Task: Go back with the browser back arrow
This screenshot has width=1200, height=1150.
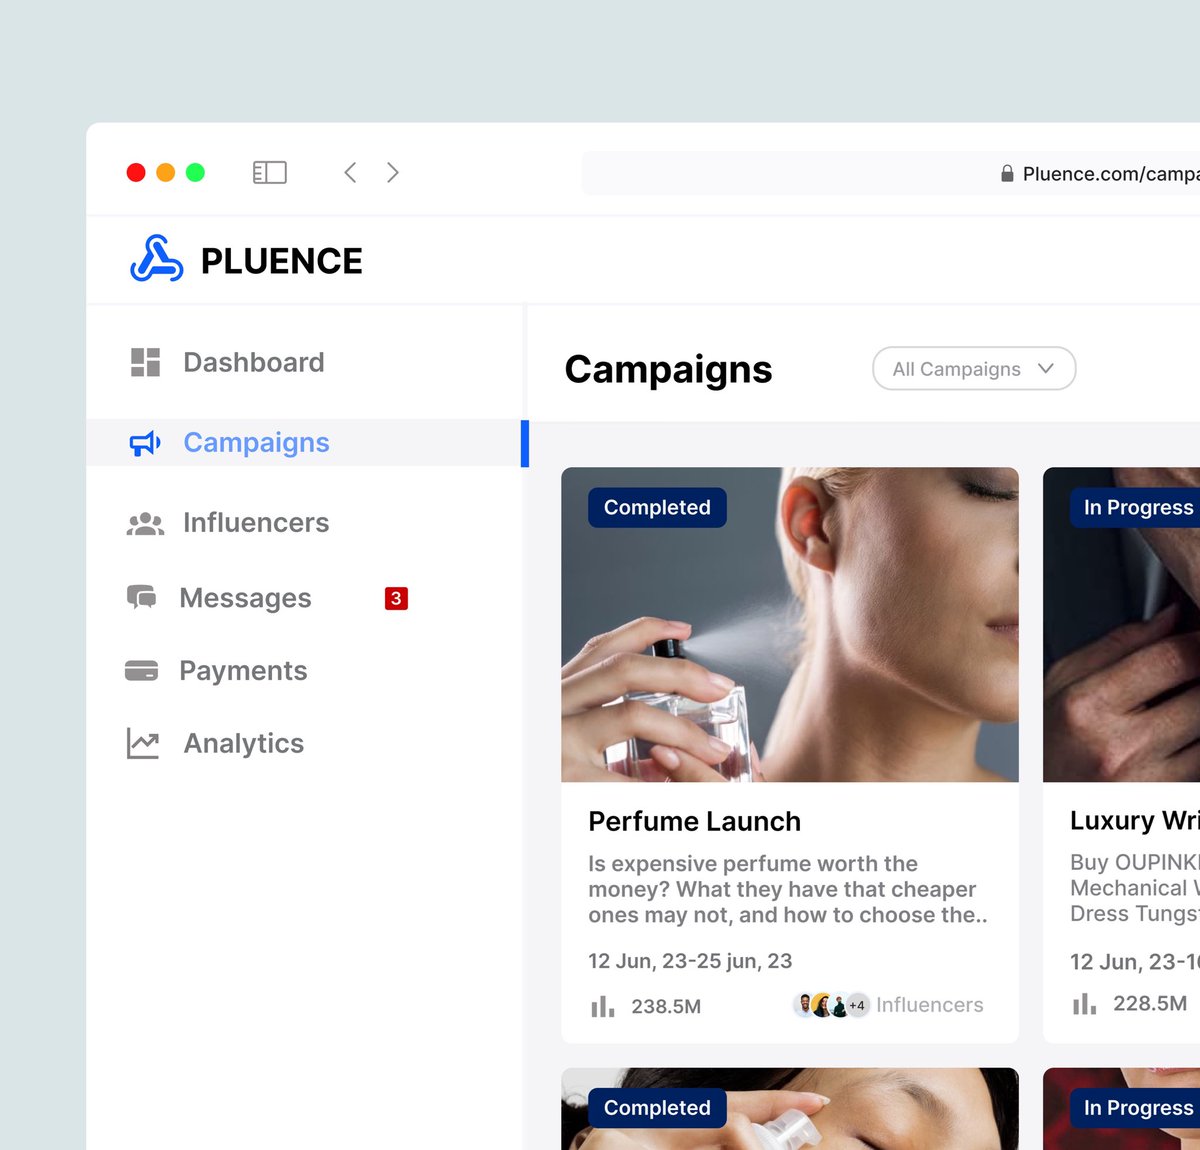Action: coord(350,173)
